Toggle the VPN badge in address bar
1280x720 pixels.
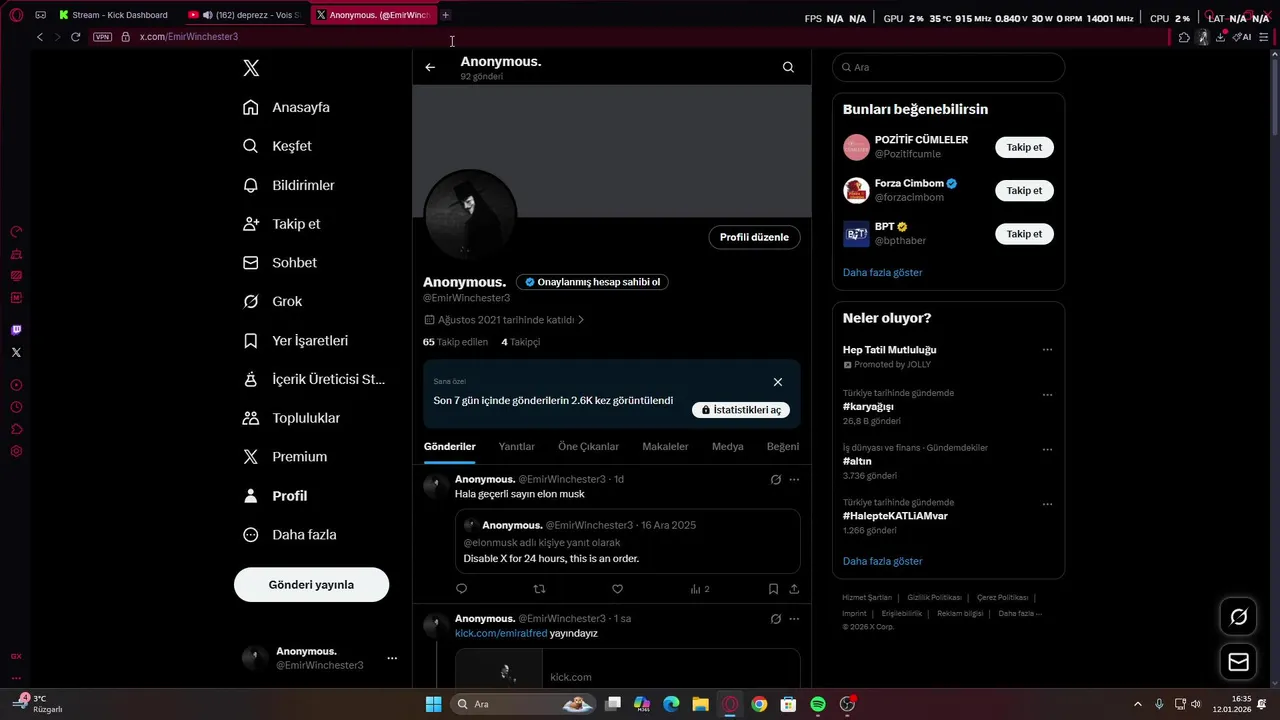click(102, 37)
